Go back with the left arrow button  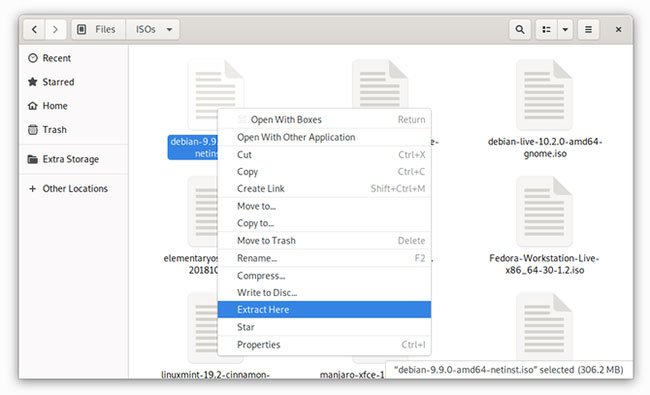pyautogui.click(x=34, y=29)
